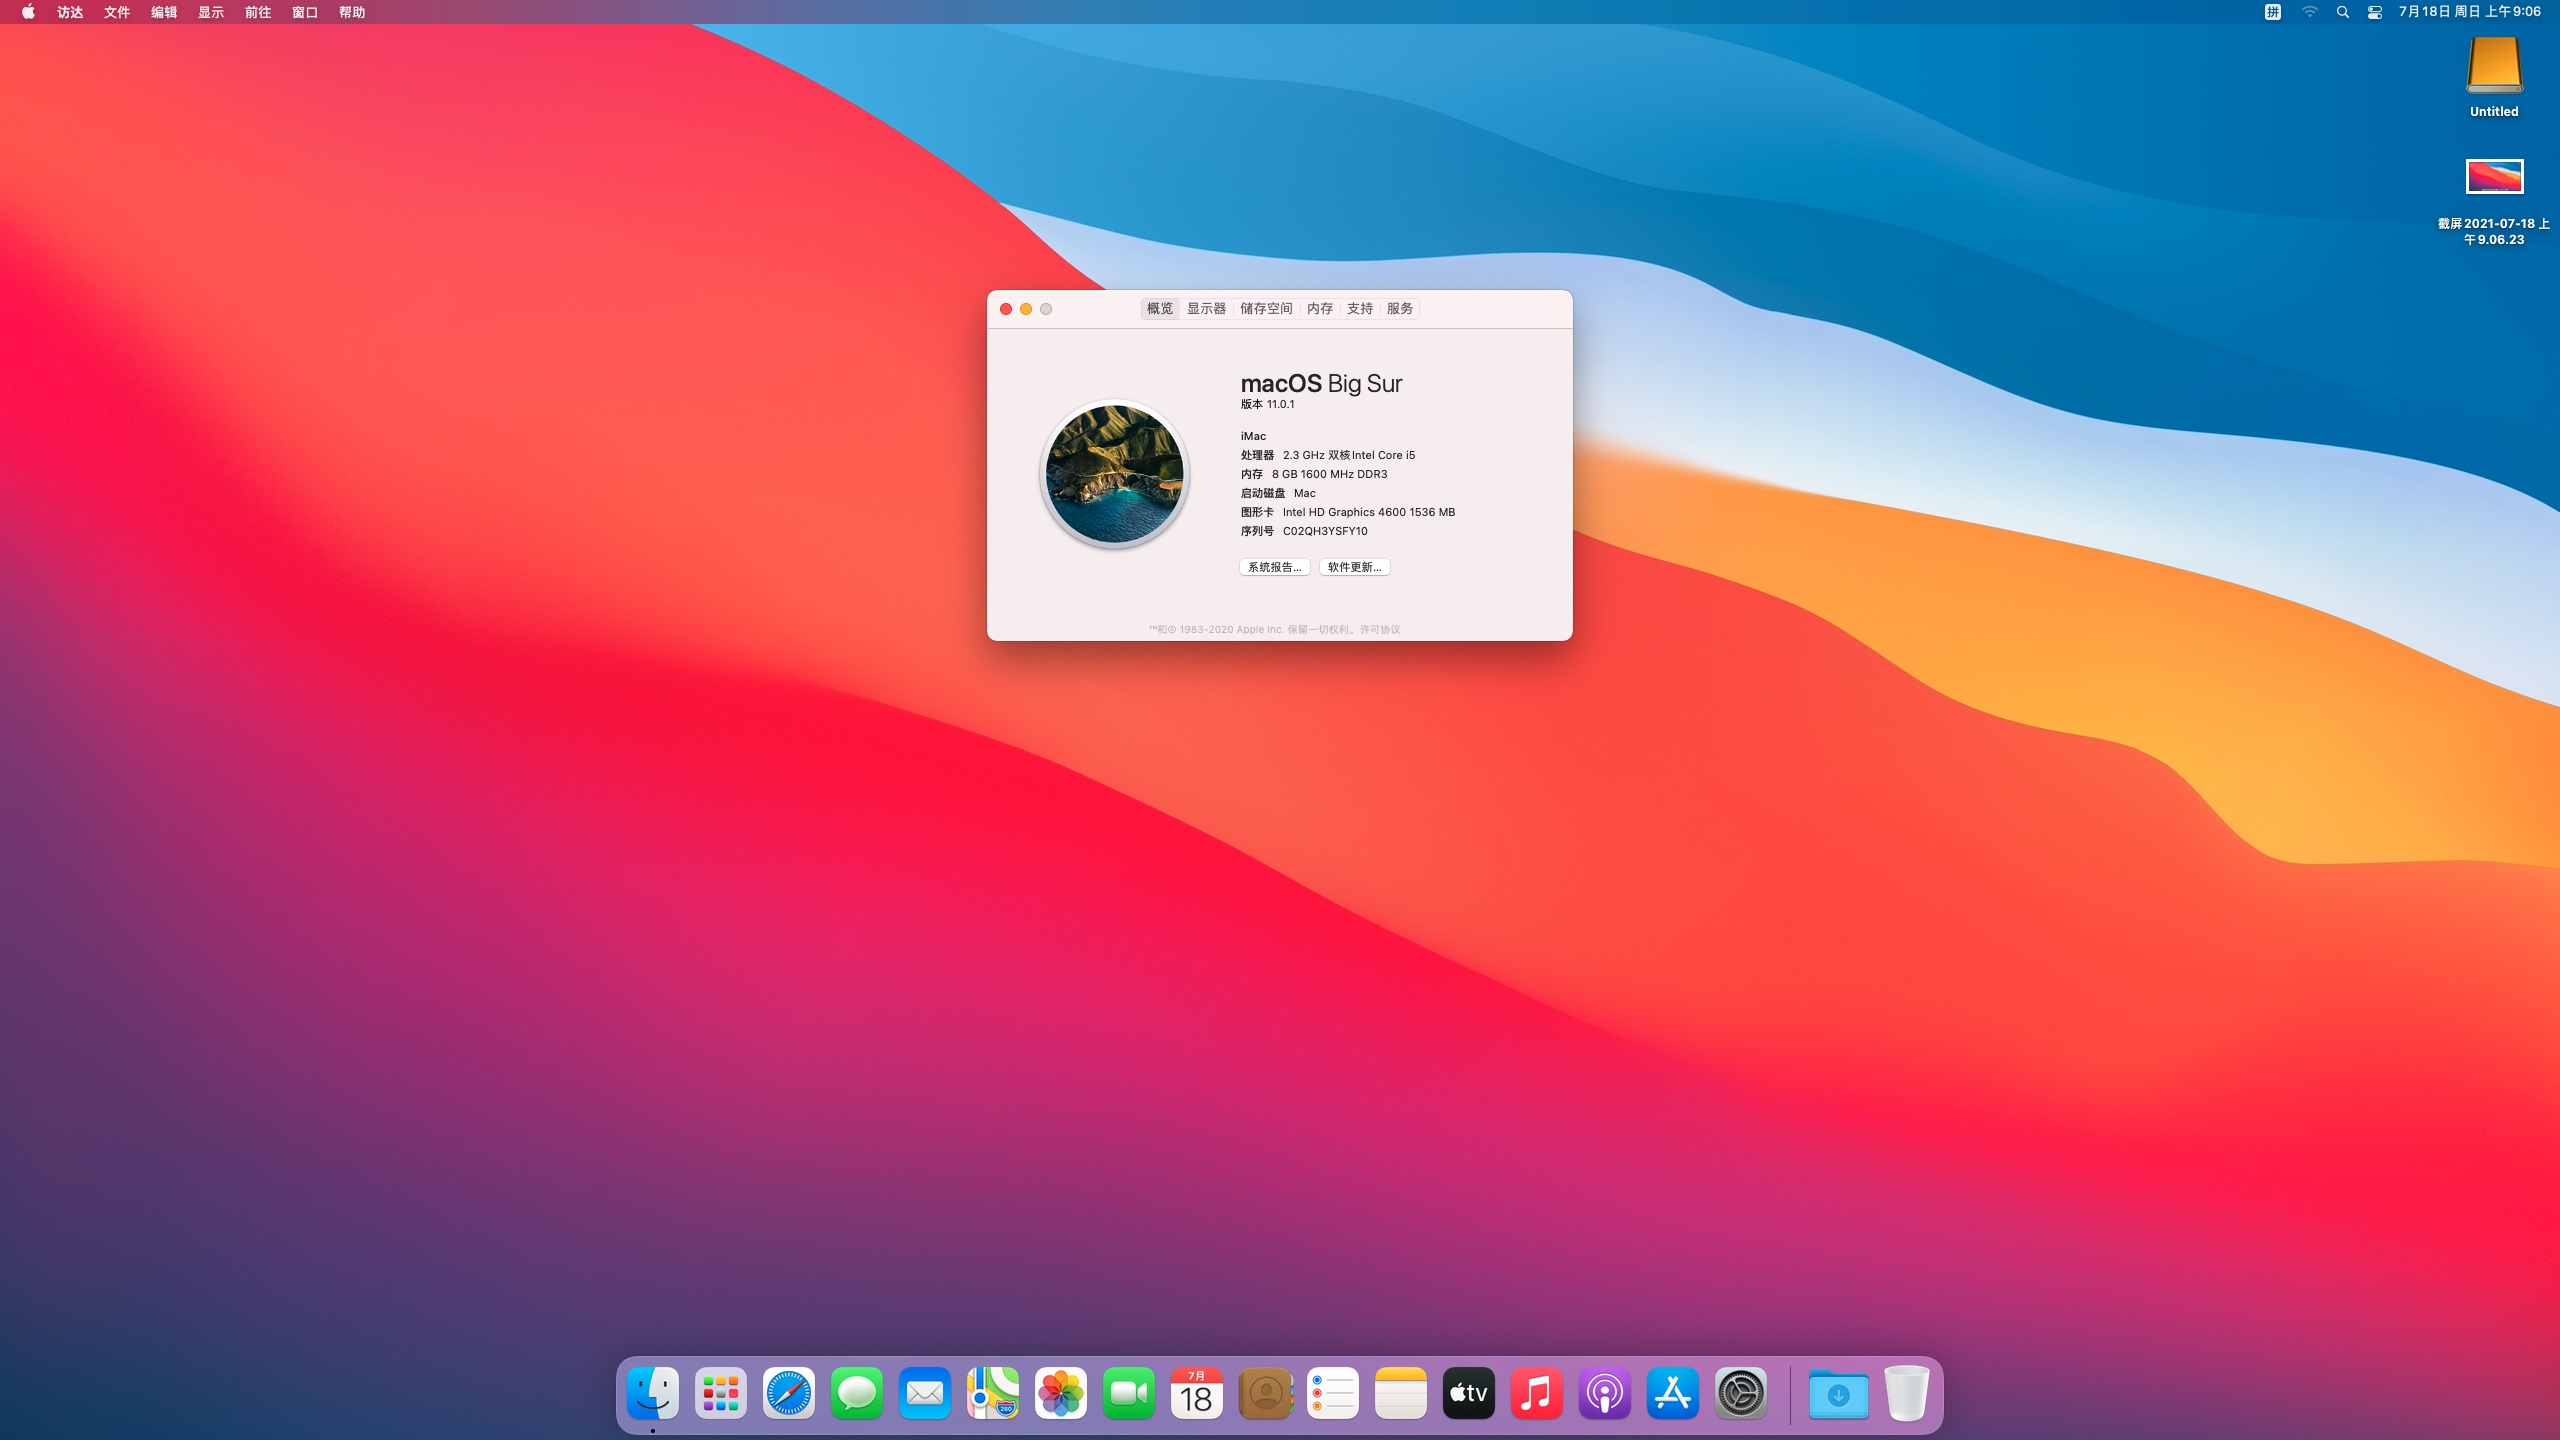Open App Store in the Dock
2560x1440 pixels.
pos(1673,1393)
